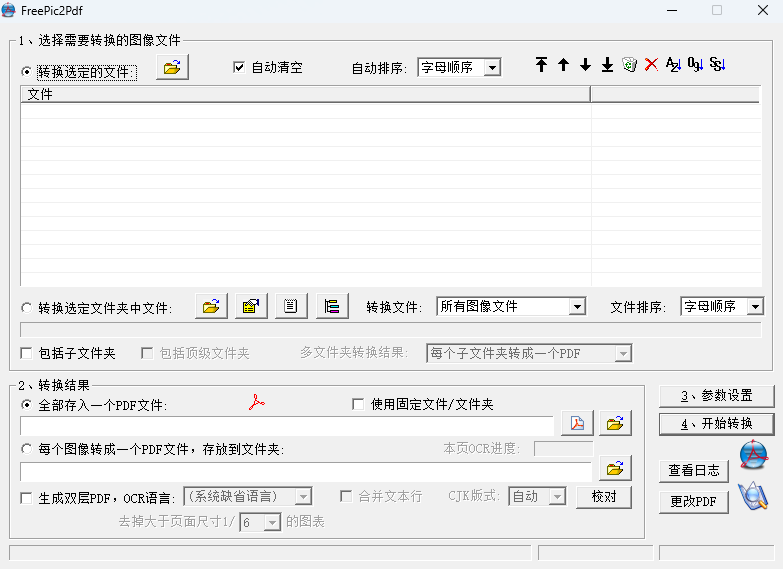
Task: Click the move-to-top arrow icon
Action: [x=541, y=65]
